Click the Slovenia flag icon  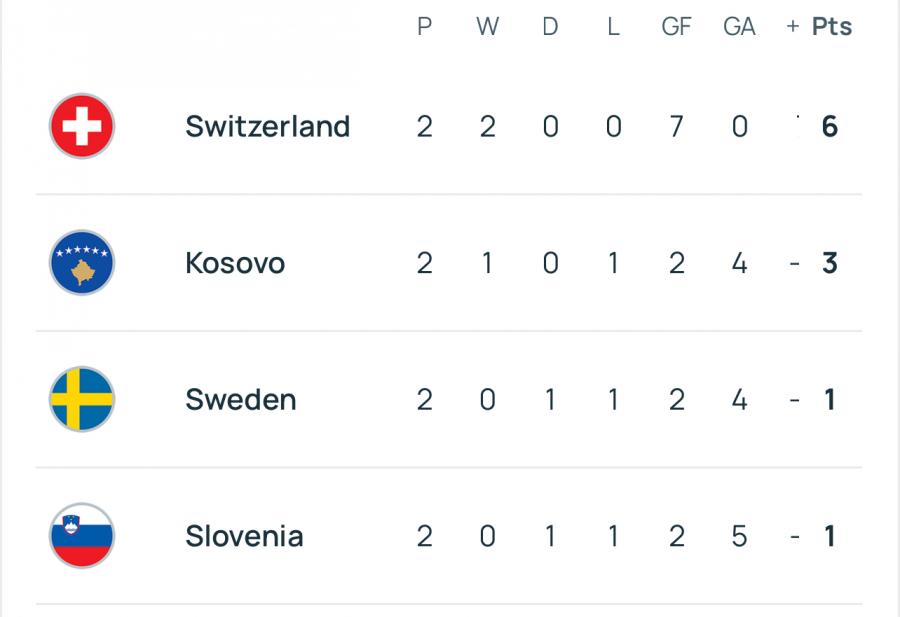click(82, 536)
